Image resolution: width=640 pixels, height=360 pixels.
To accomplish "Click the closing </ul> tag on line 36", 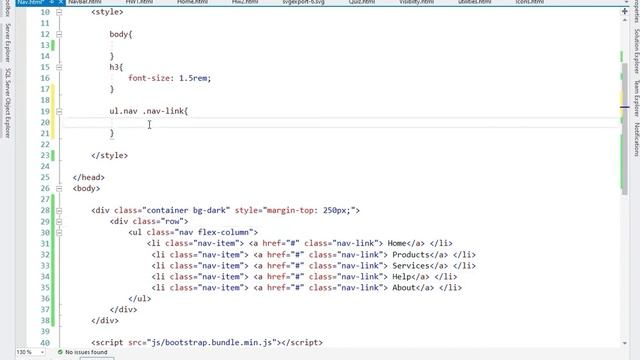I will (x=140, y=299).
